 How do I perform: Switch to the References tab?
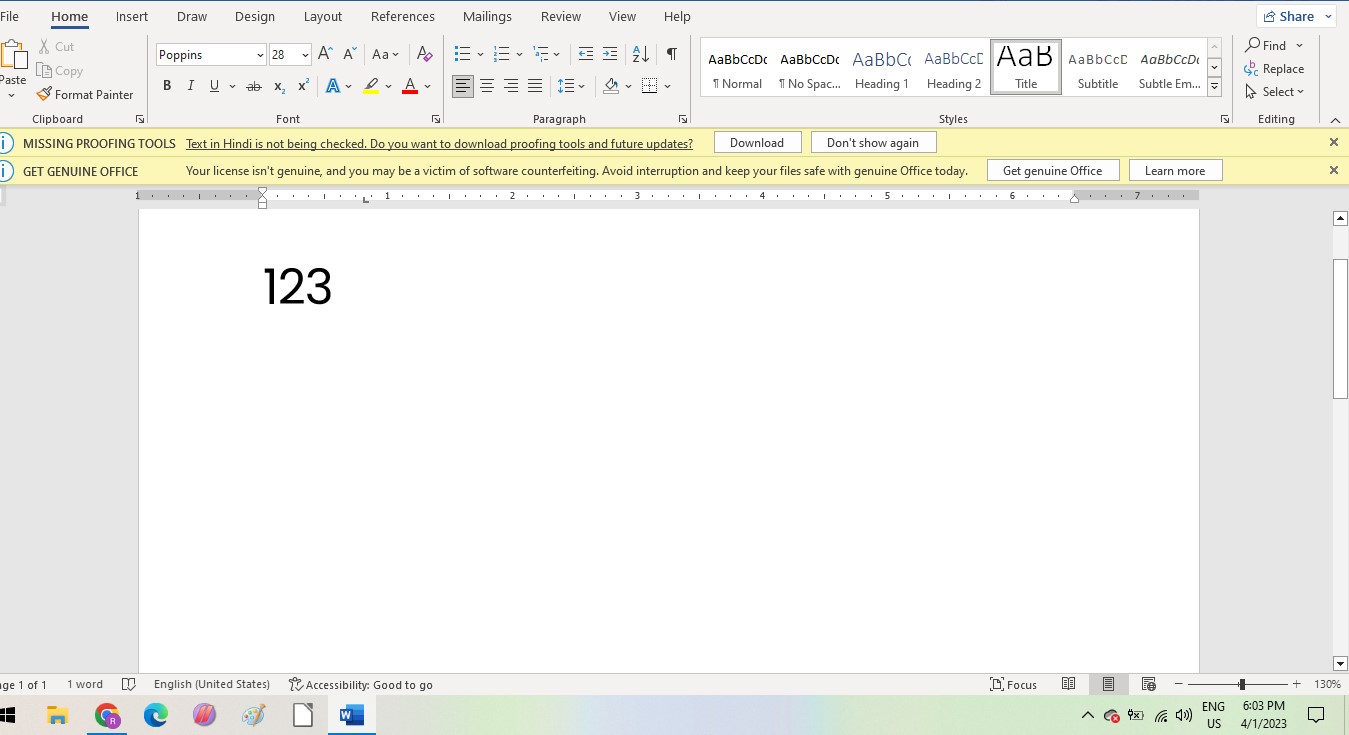pos(402,17)
